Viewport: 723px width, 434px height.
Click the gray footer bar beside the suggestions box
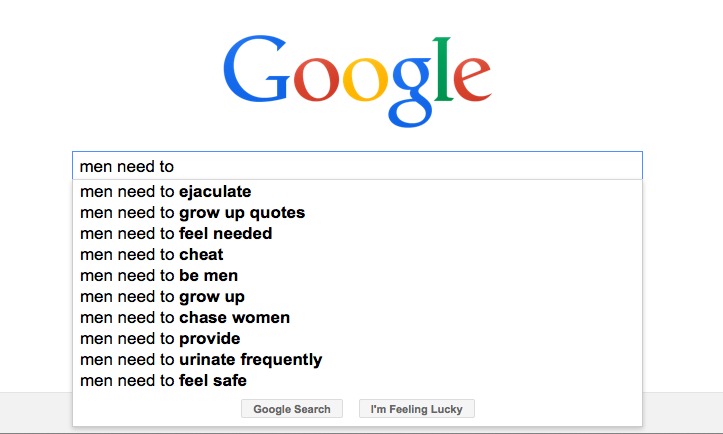(682, 412)
